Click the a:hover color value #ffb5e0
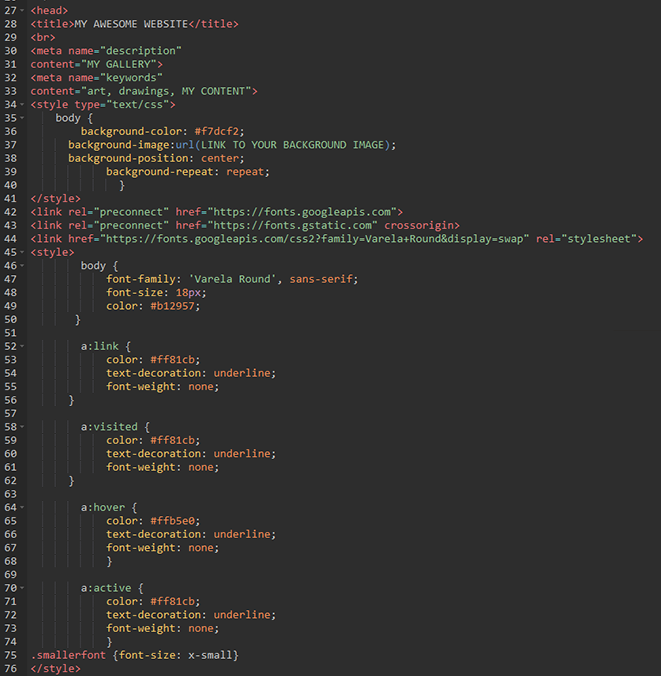661x676 pixels. point(172,521)
